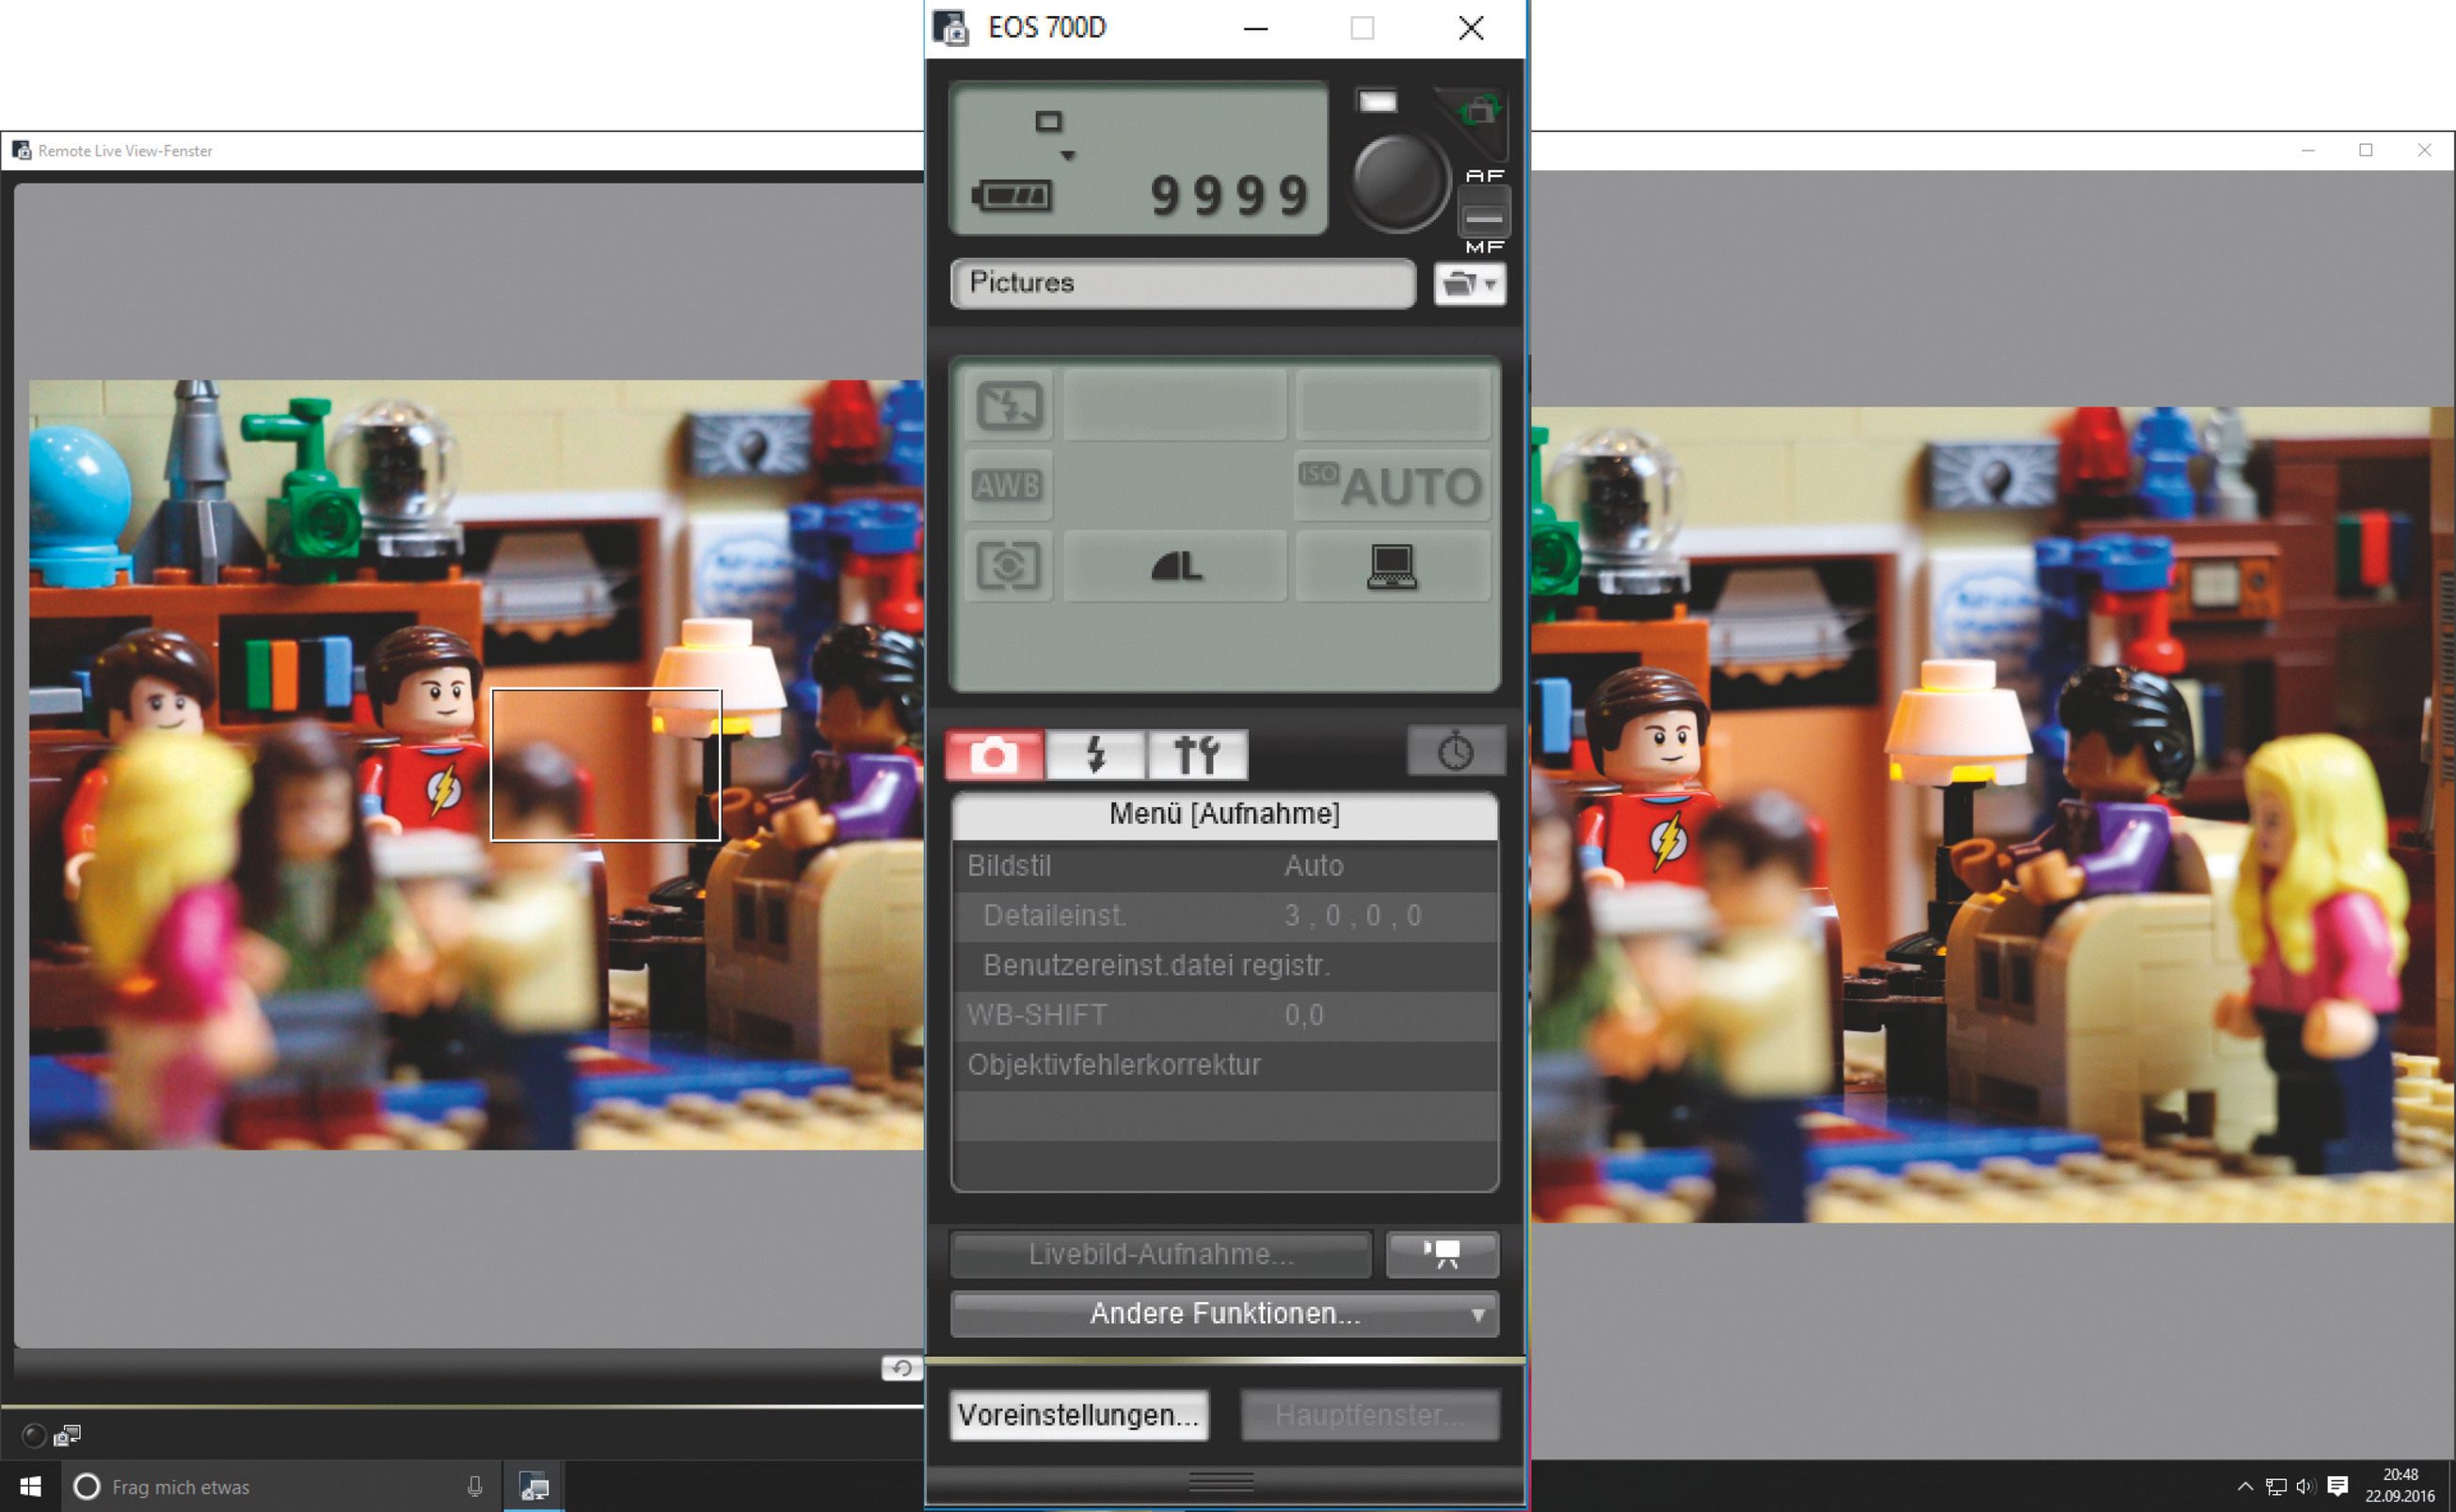Click the Voreinstellungen button
The image size is (2456, 1512).
tap(1078, 1414)
